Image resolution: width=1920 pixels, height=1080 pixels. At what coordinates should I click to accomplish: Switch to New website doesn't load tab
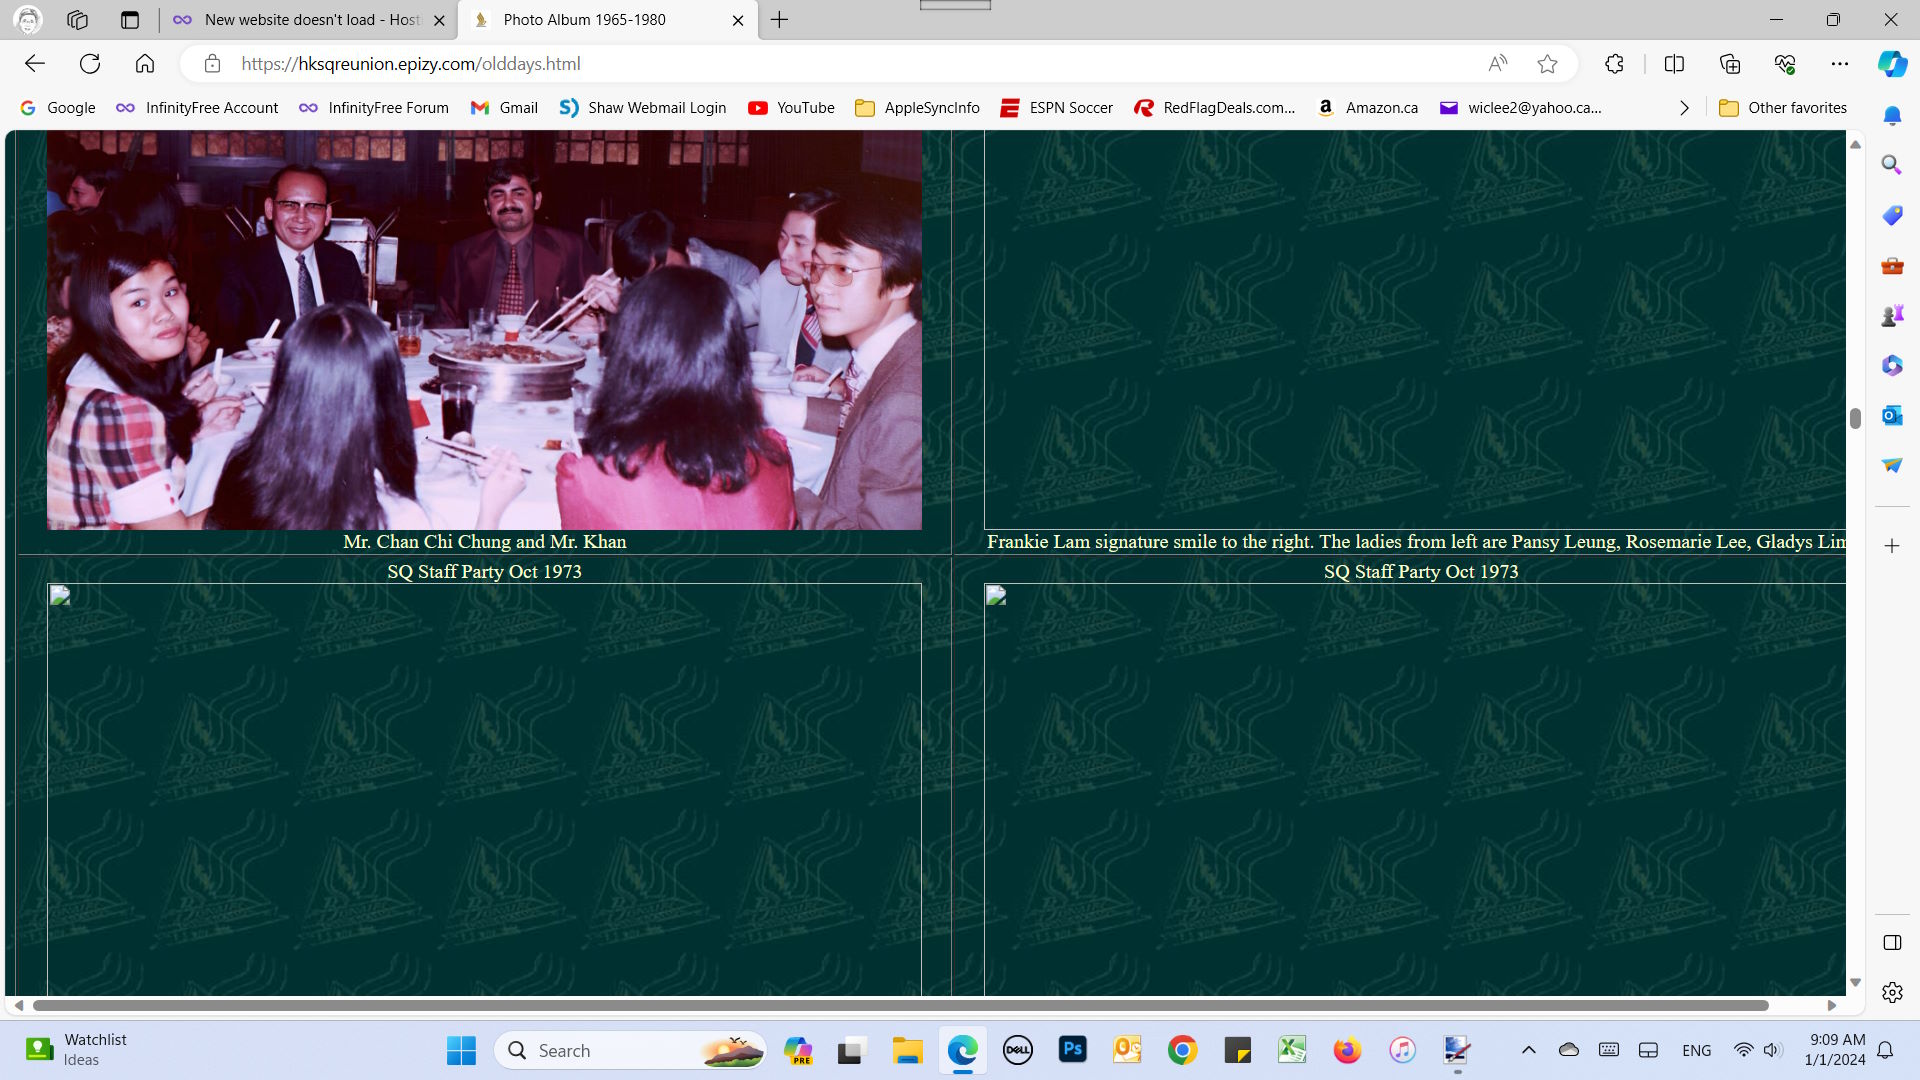click(x=310, y=20)
